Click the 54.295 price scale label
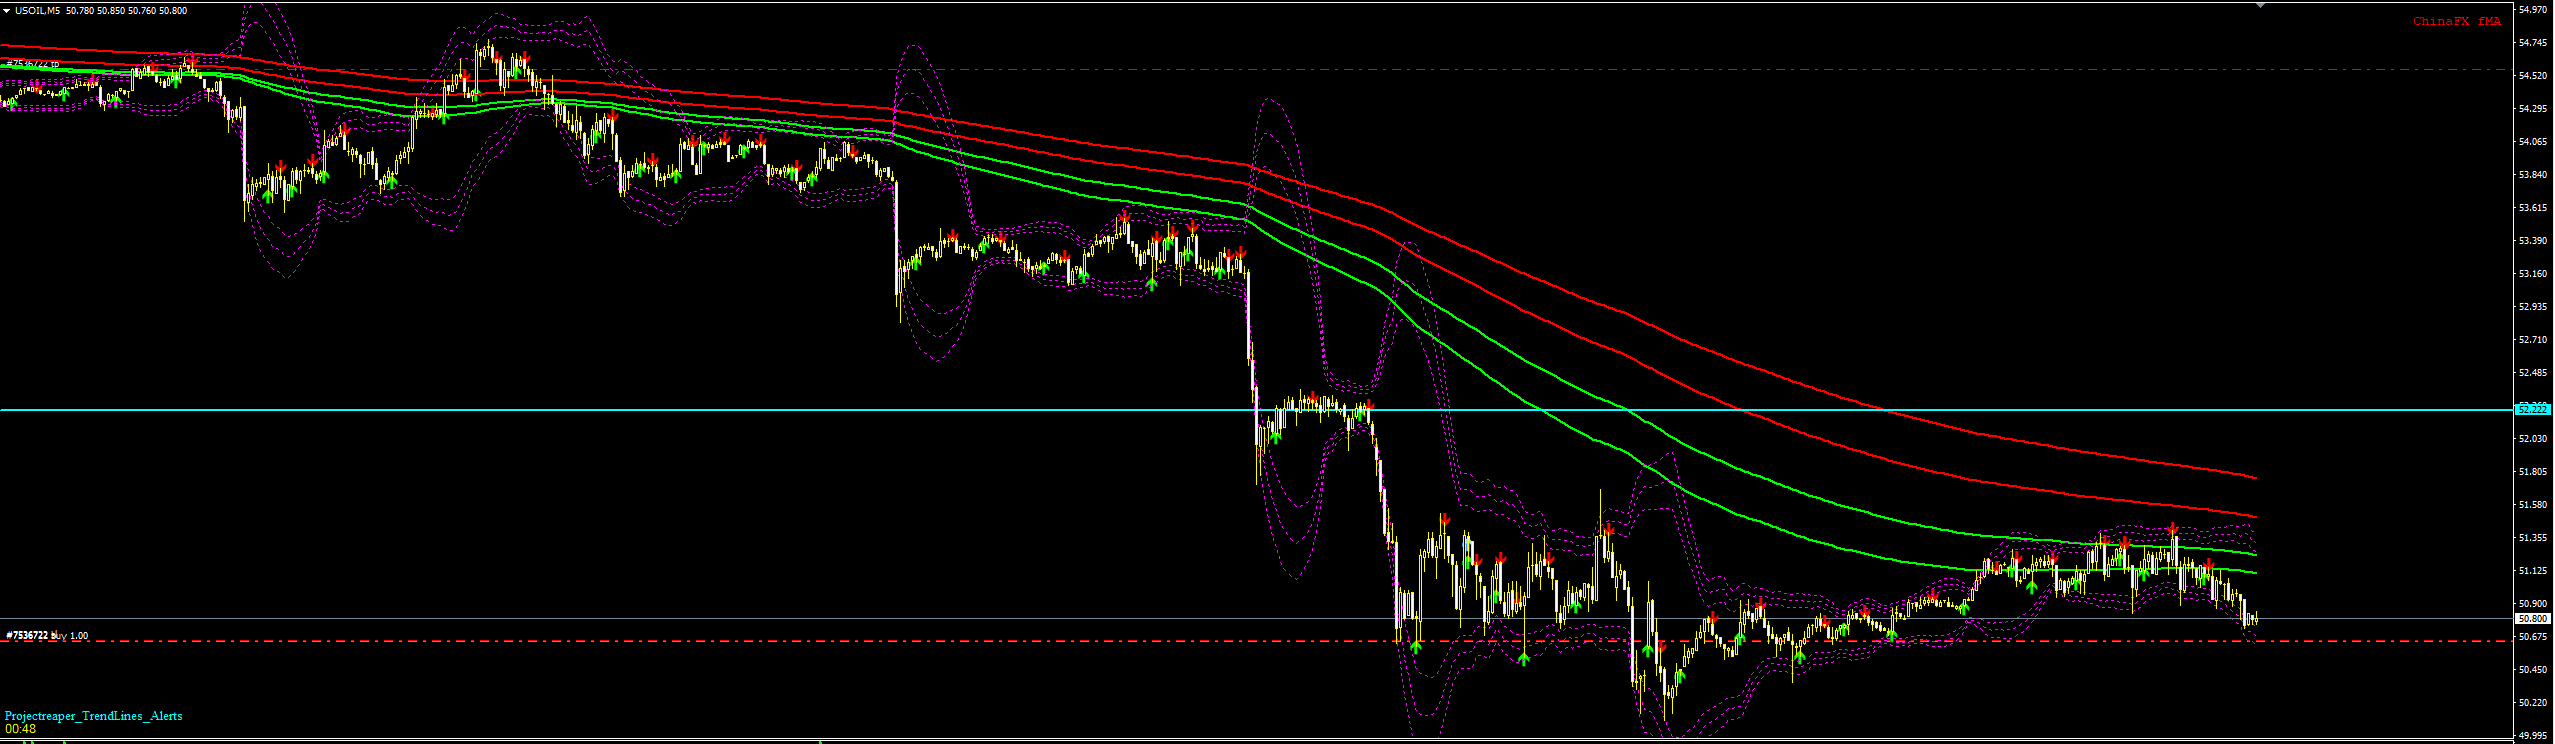The width and height of the screenshot is (2555, 744). 2533,109
